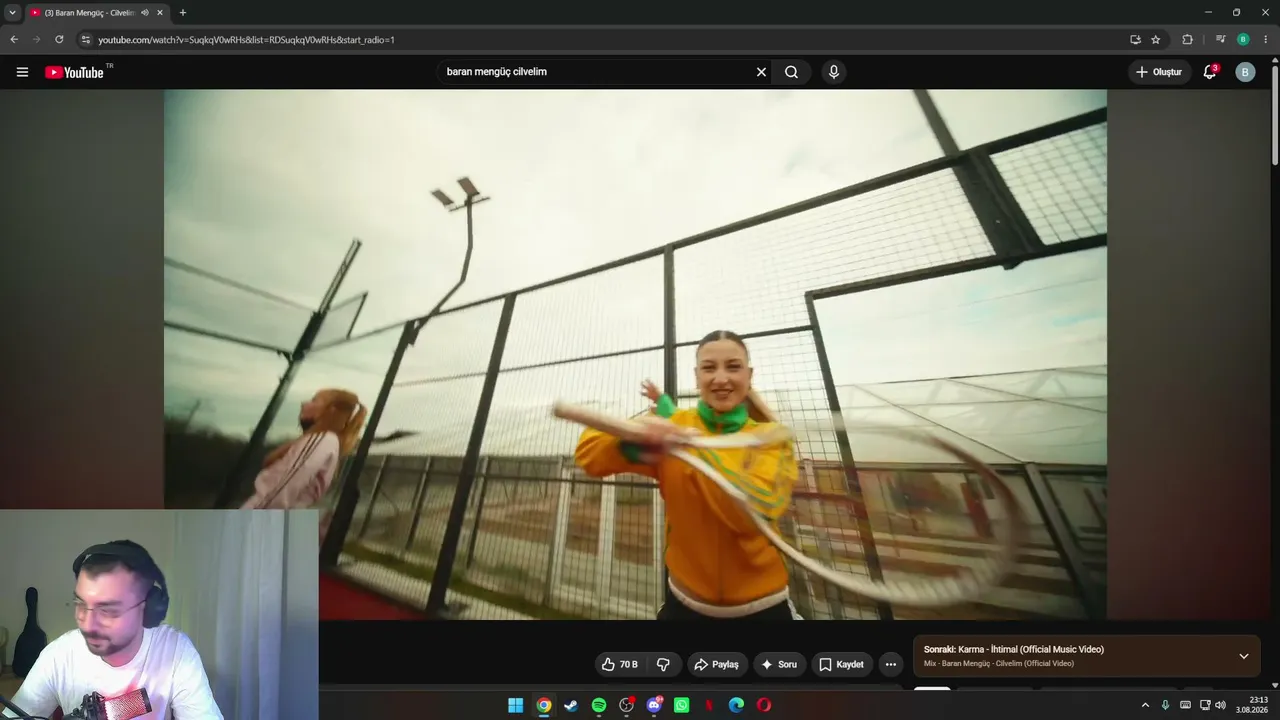Open a new browser tab
Viewport: 1280px width, 720px height.
tap(182, 13)
